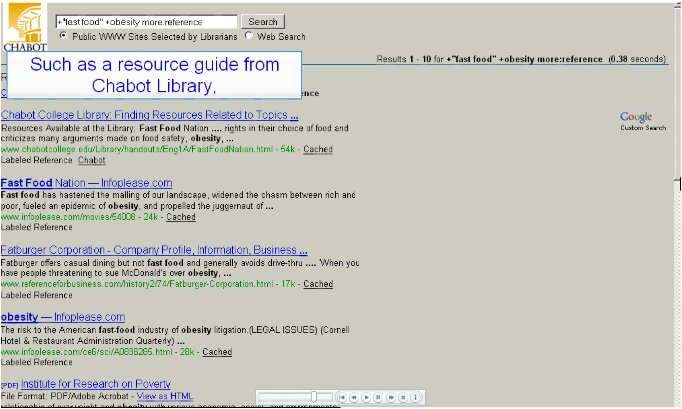The height and width of the screenshot is (409, 682).
Task: Click the www.infoplease.com/ce6/sci URL text
Action: pos(87,352)
